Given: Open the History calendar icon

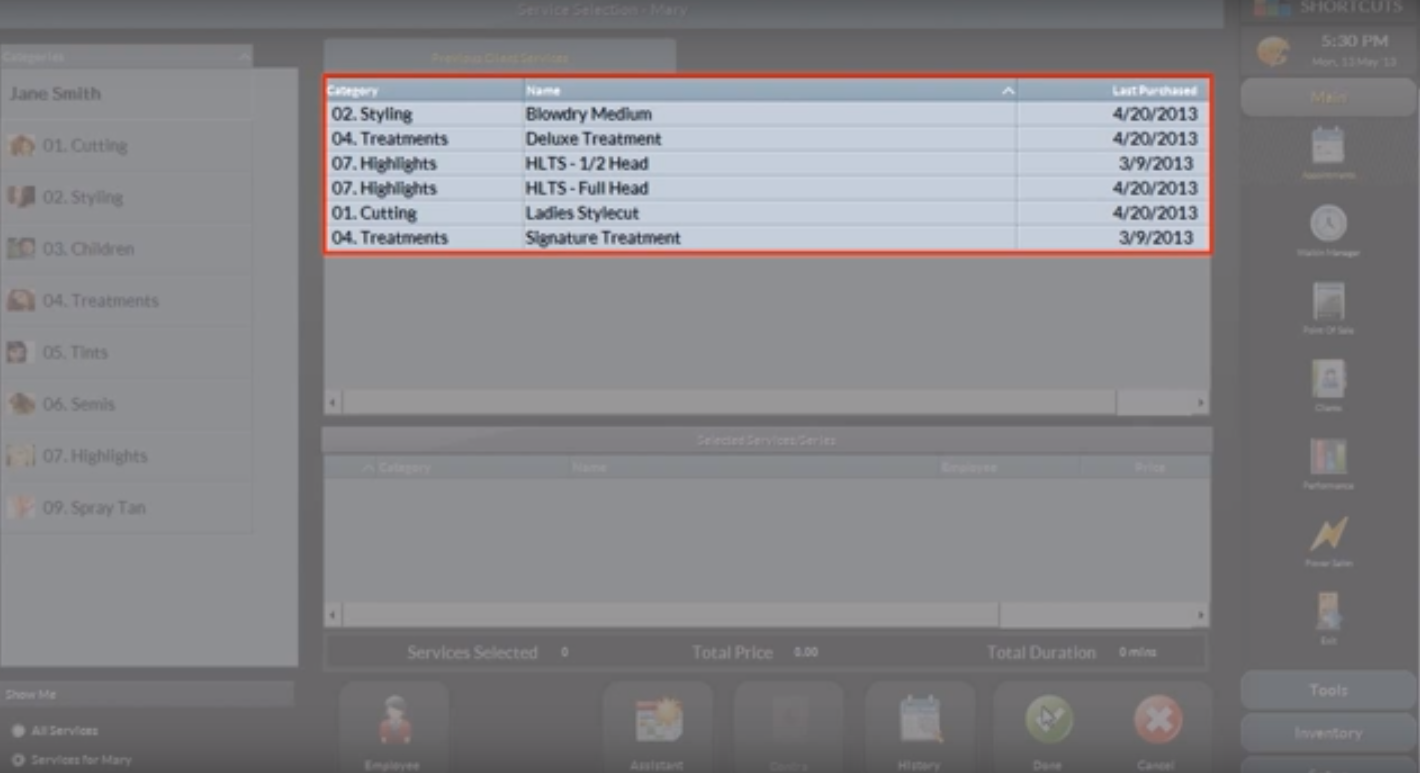Looking at the screenshot, I should 919,721.
